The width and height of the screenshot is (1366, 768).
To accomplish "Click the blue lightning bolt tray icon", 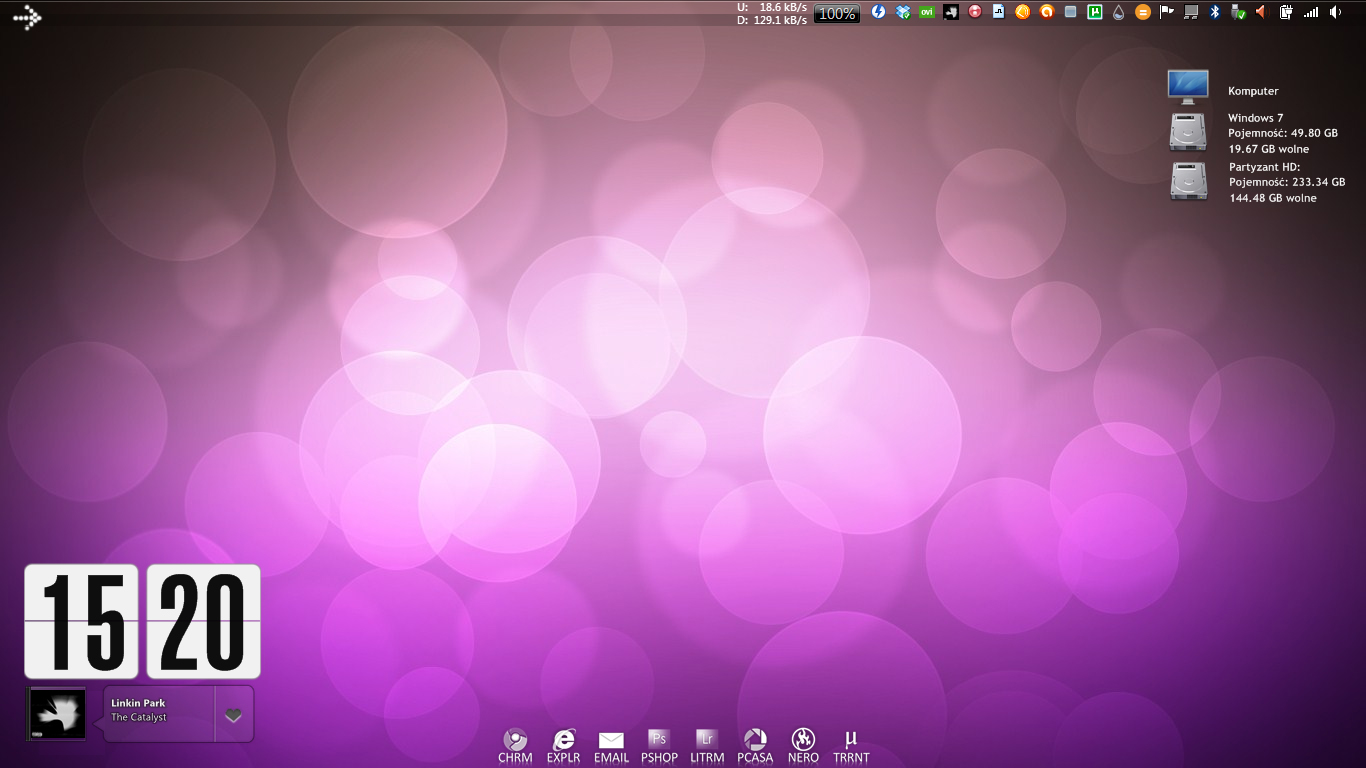I will click(878, 12).
